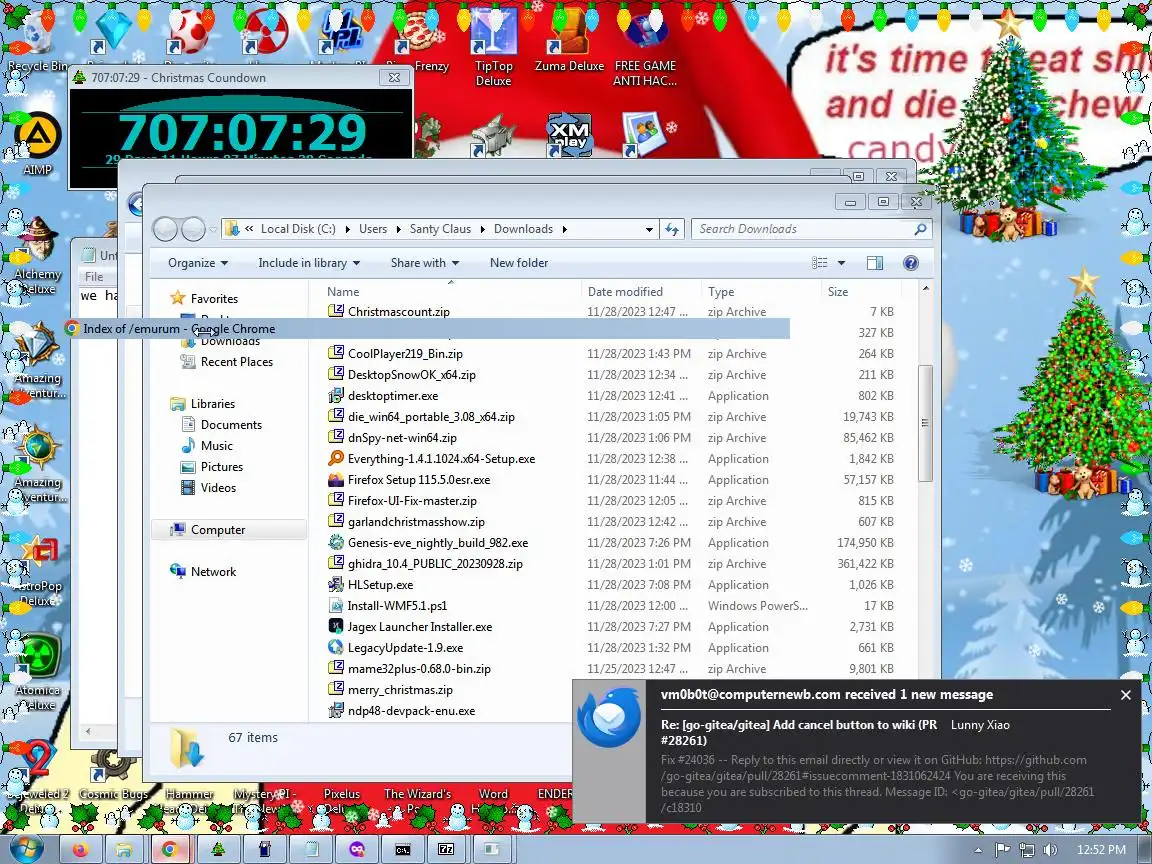
Task: Click the network tray icon
Action: (1026, 850)
